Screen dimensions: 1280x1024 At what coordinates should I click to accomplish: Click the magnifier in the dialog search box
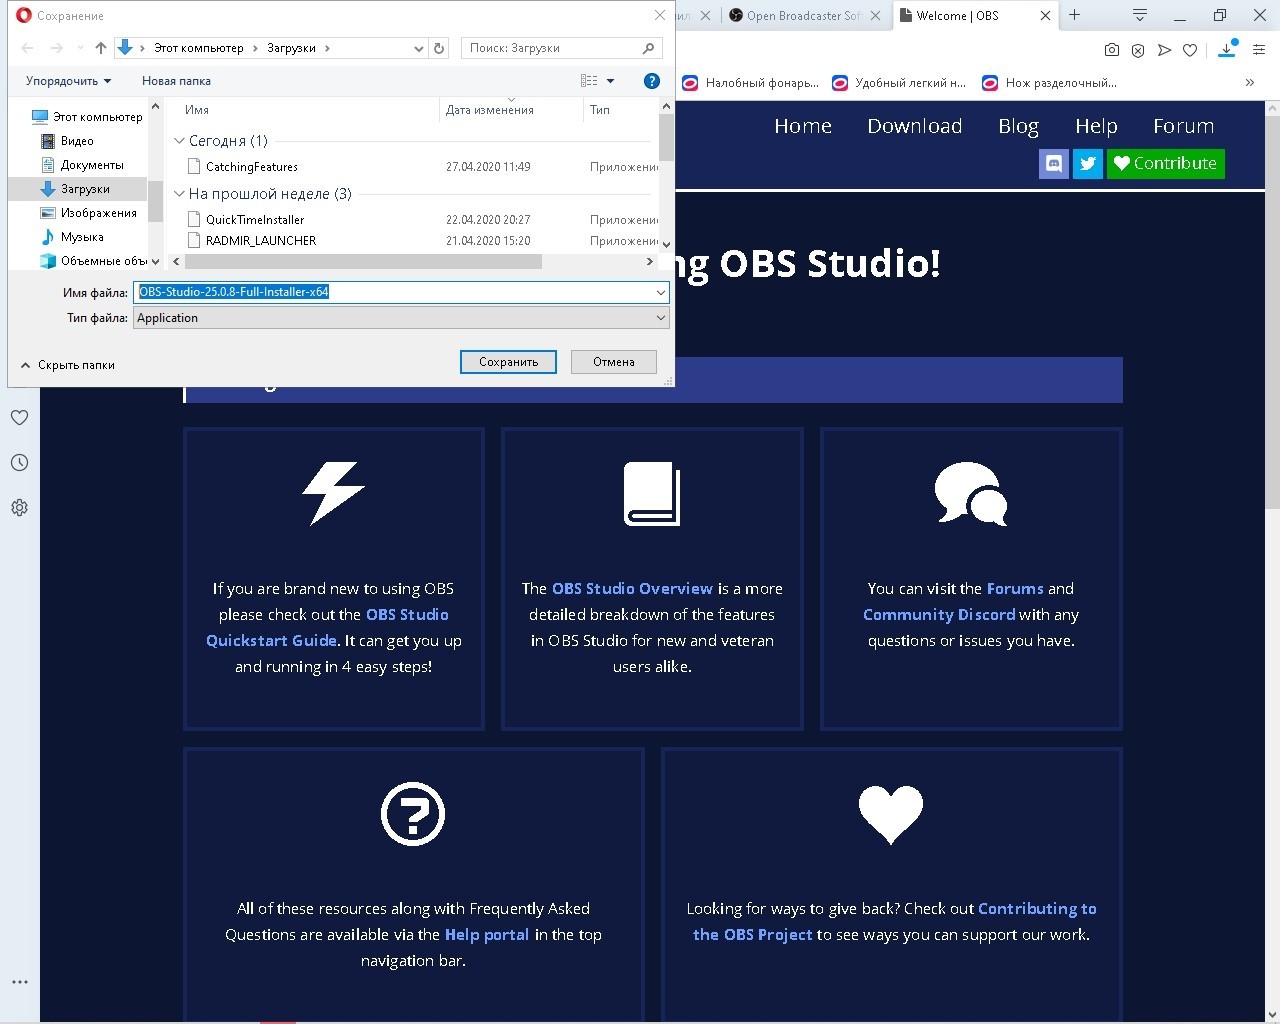[649, 48]
